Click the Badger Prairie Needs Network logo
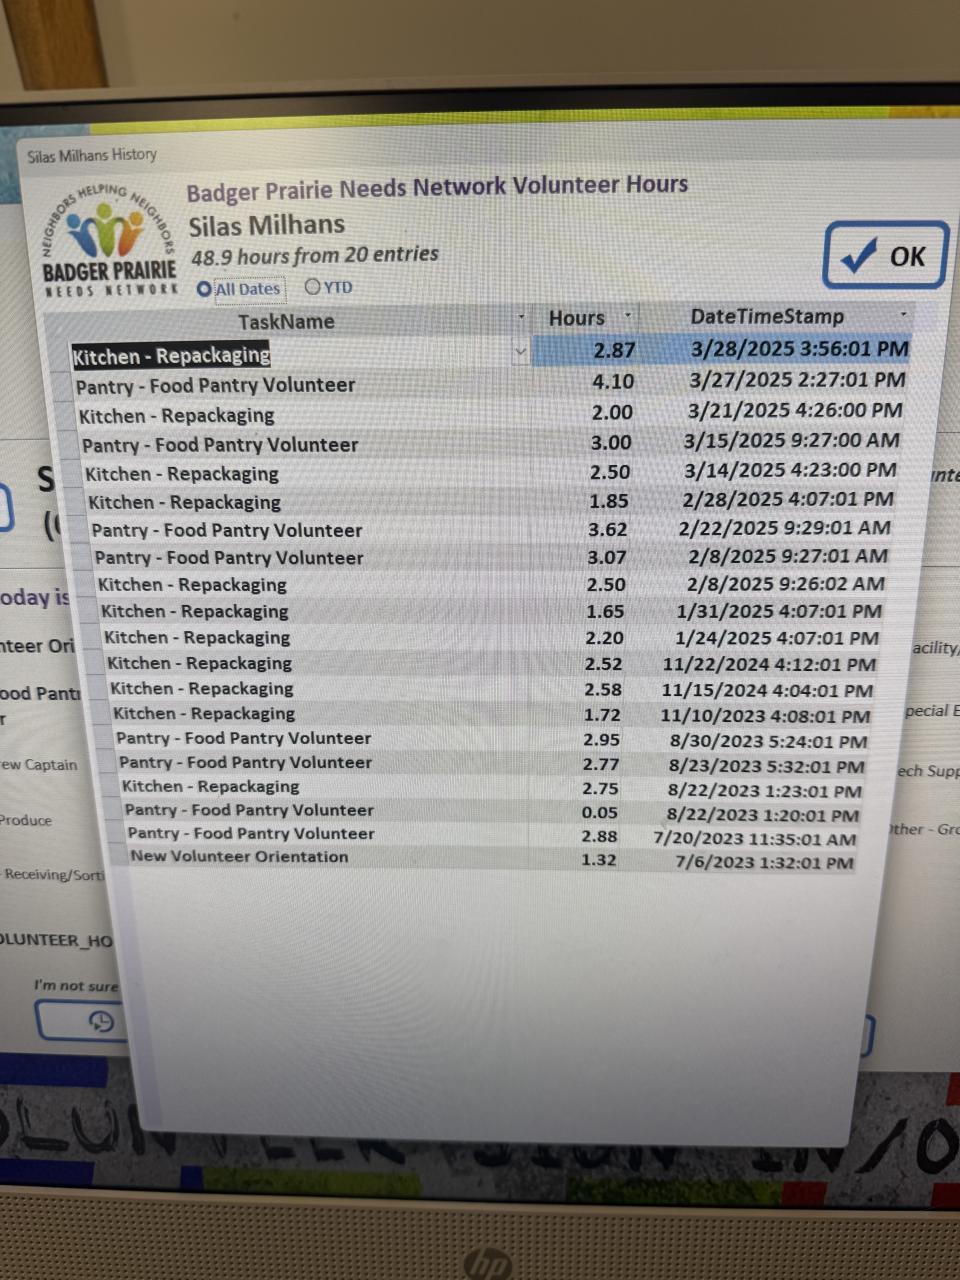Viewport: 960px width, 1280px height. pyautogui.click(x=109, y=239)
